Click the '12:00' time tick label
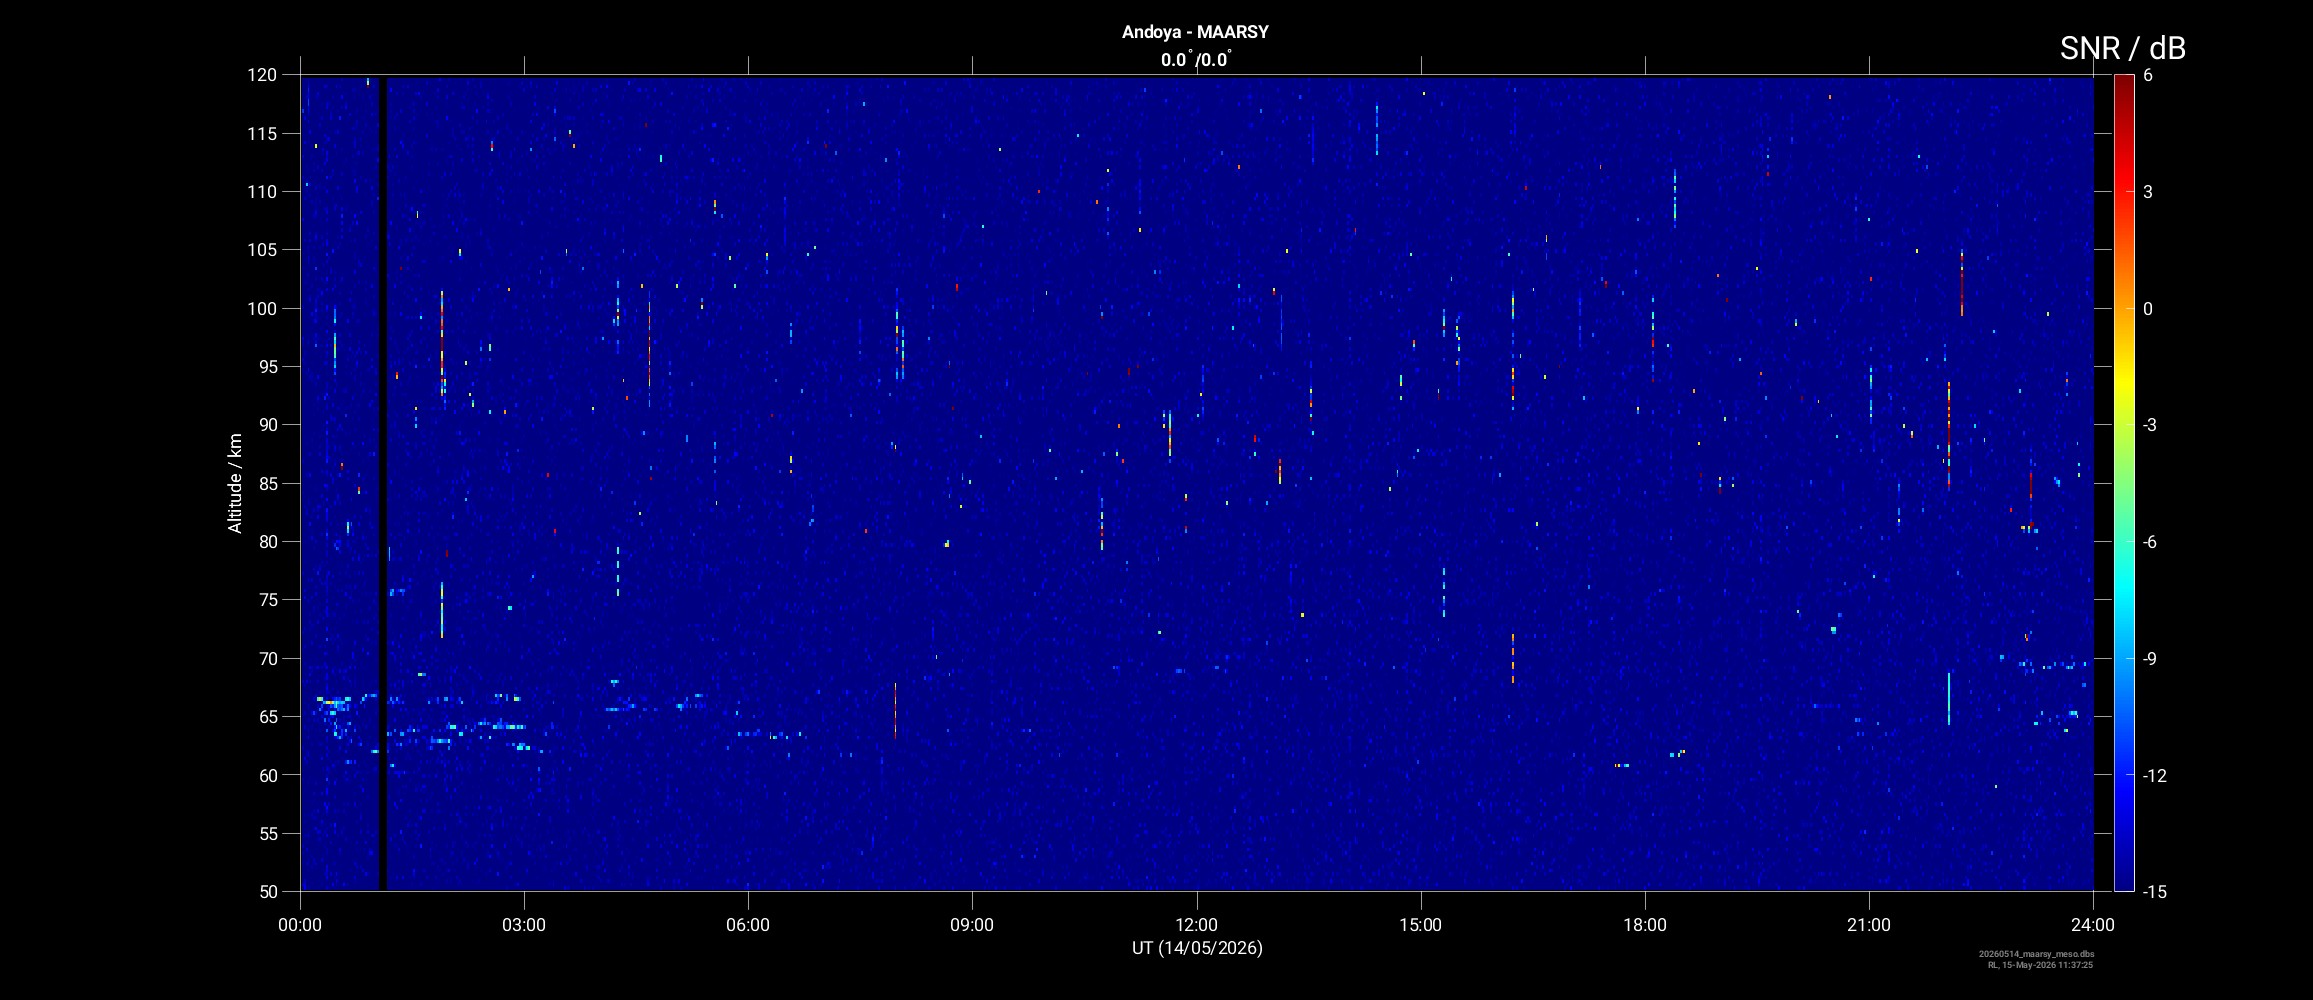 [x=1196, y=925]
